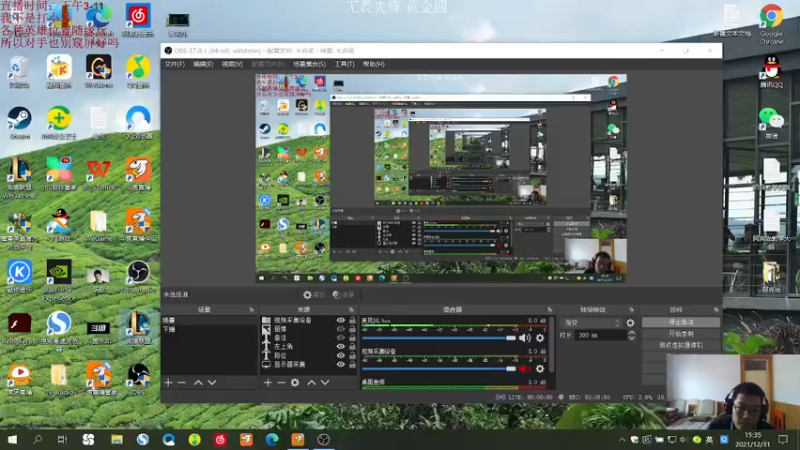Open 文件(F) menu in OBS
Image resolution: width=800 pixels, height=450 pixels.
coord(174,64)
